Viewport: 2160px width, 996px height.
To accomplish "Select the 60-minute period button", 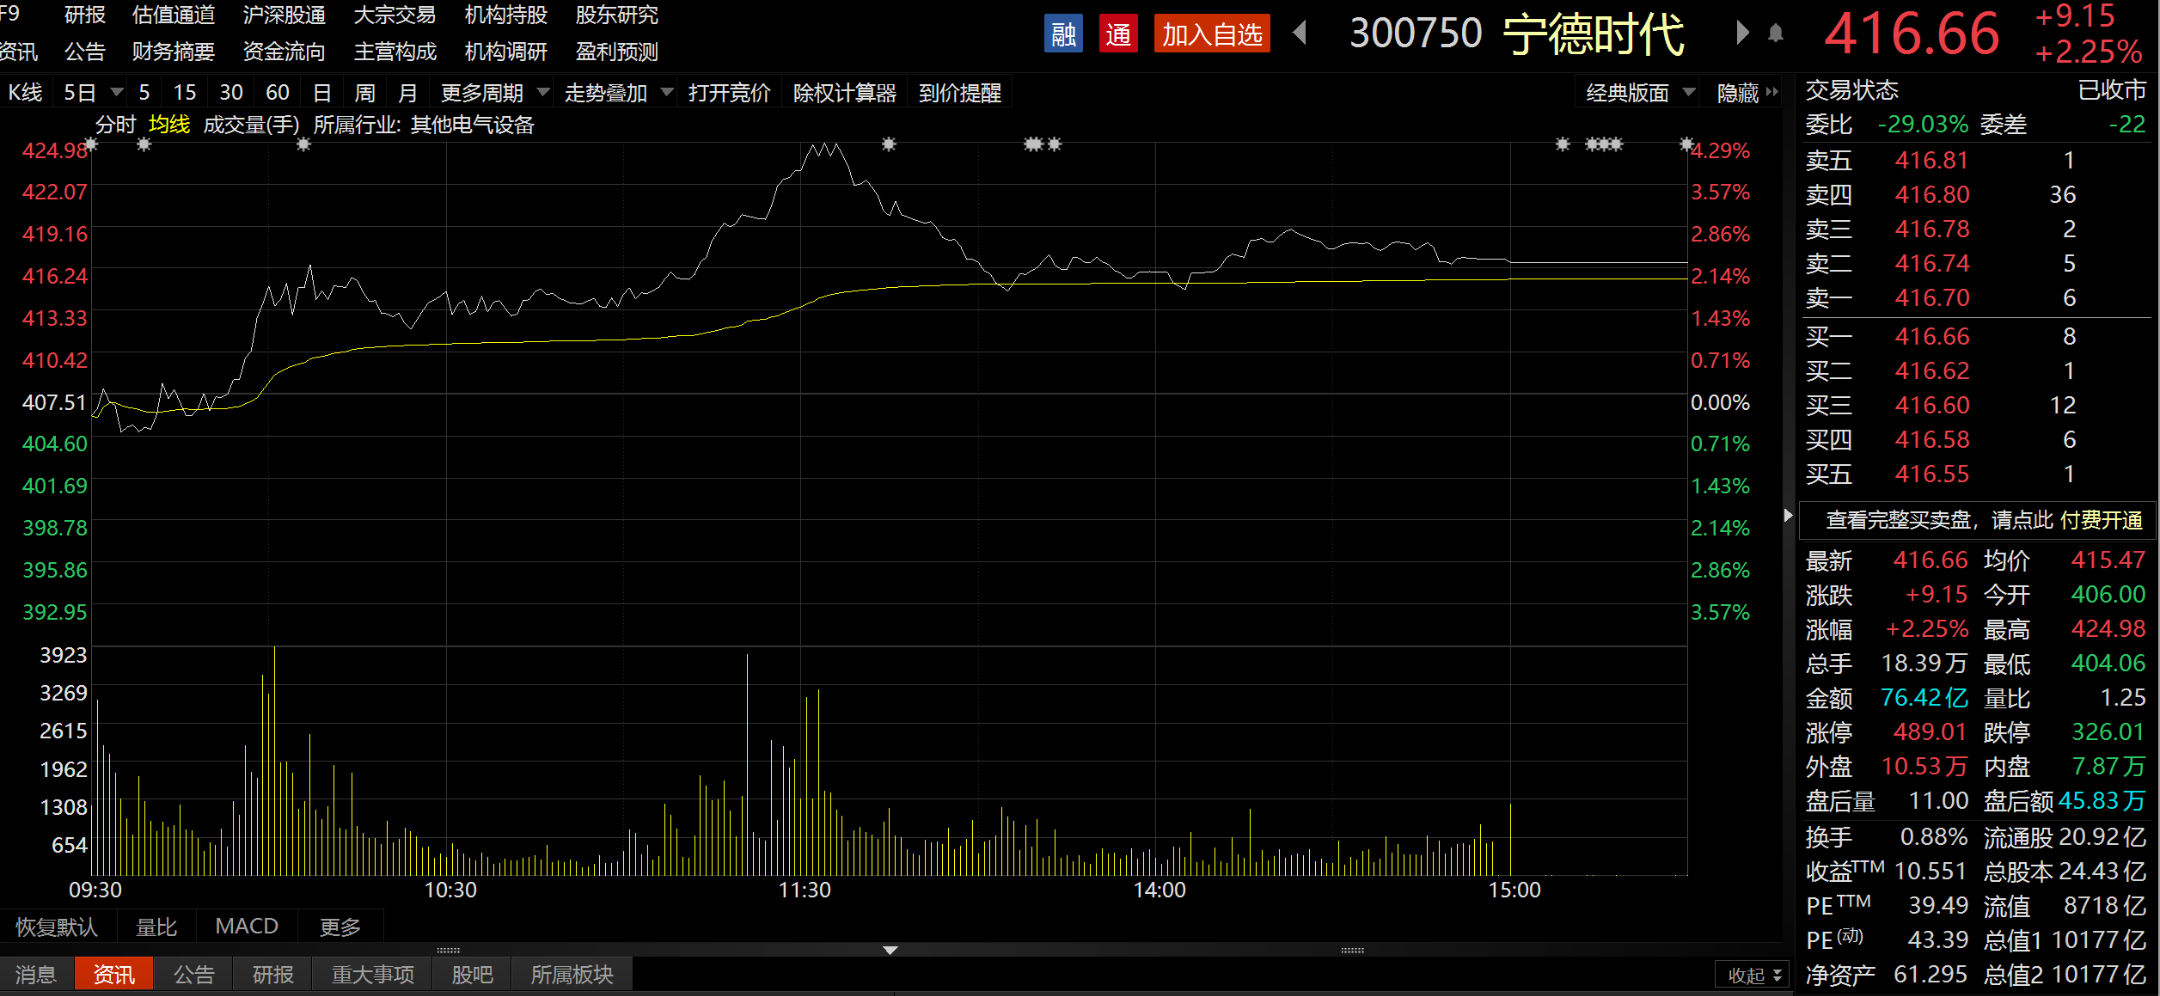I will 277,93.
